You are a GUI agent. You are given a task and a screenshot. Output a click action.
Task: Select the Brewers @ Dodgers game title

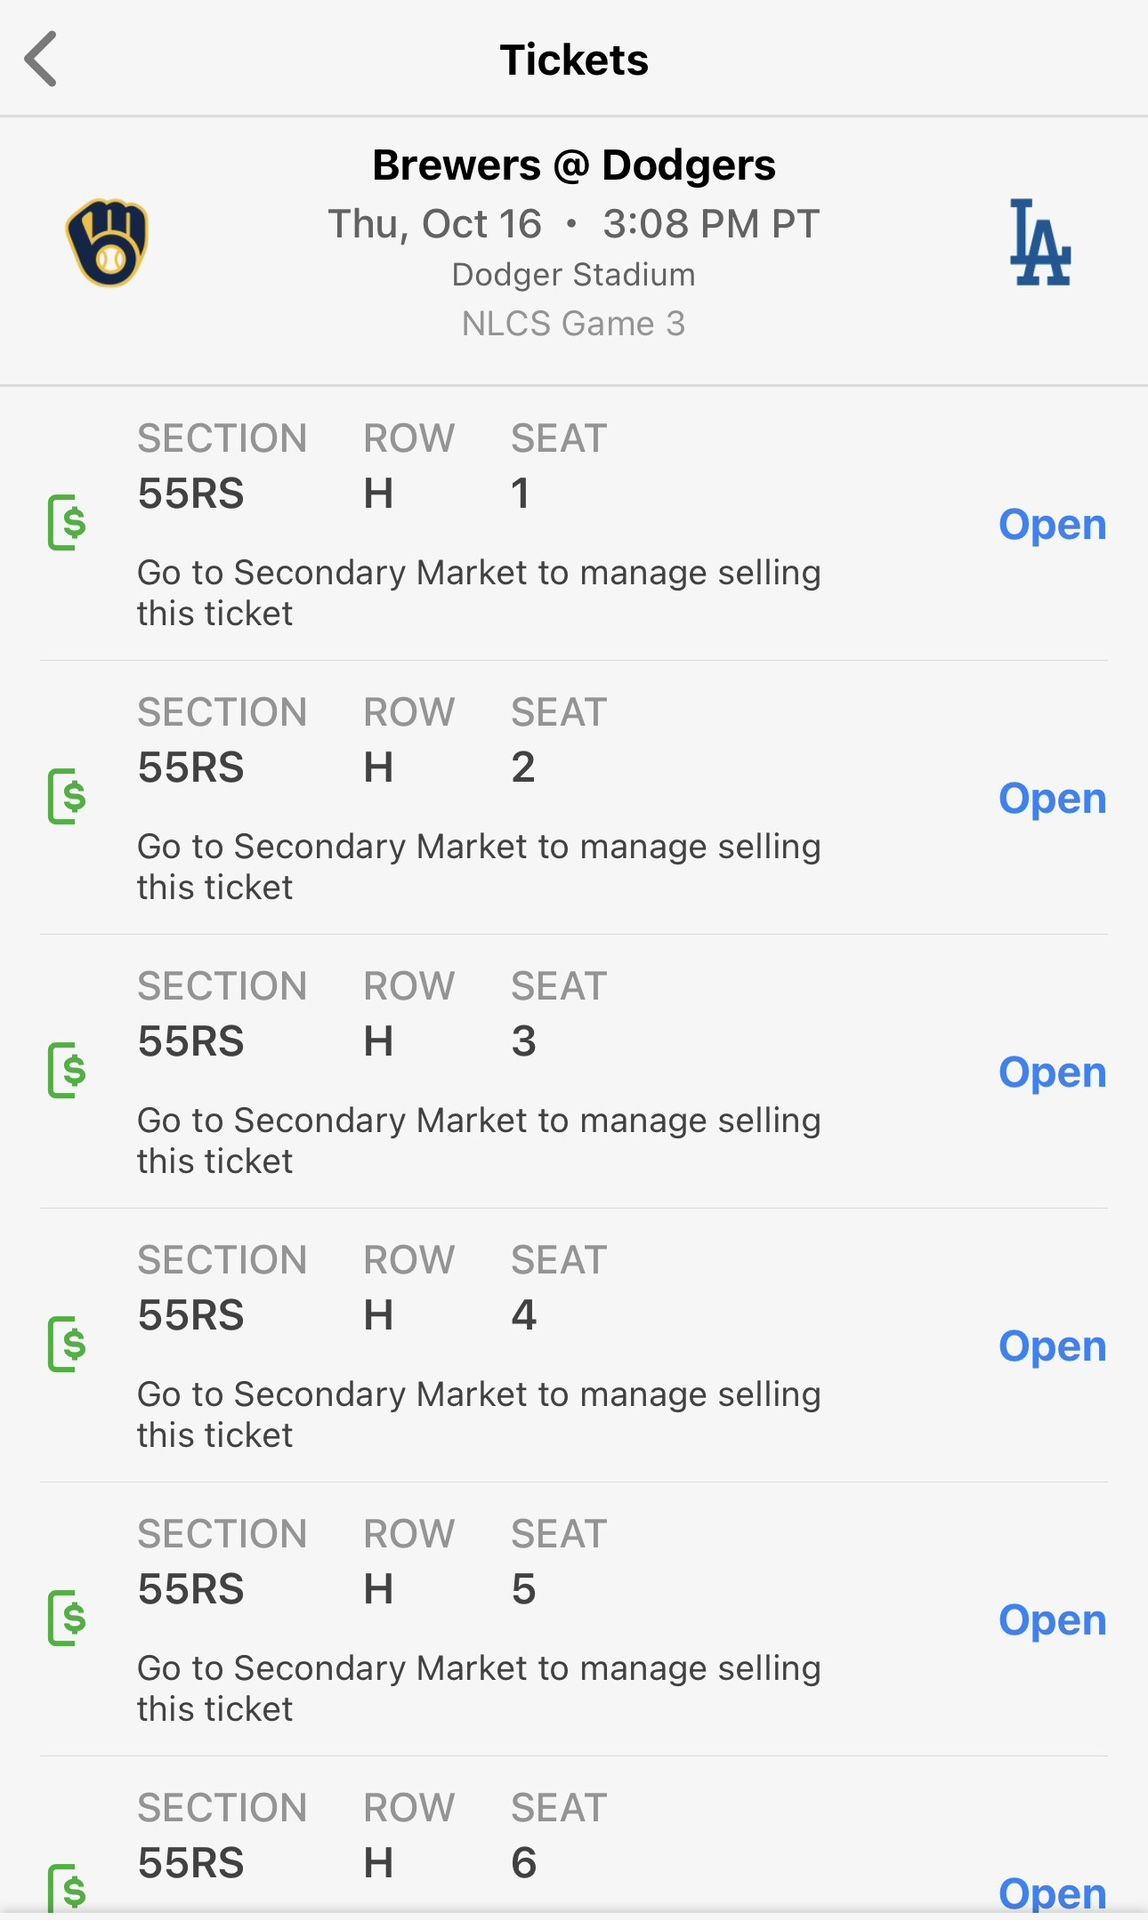[x=573, y=165]
